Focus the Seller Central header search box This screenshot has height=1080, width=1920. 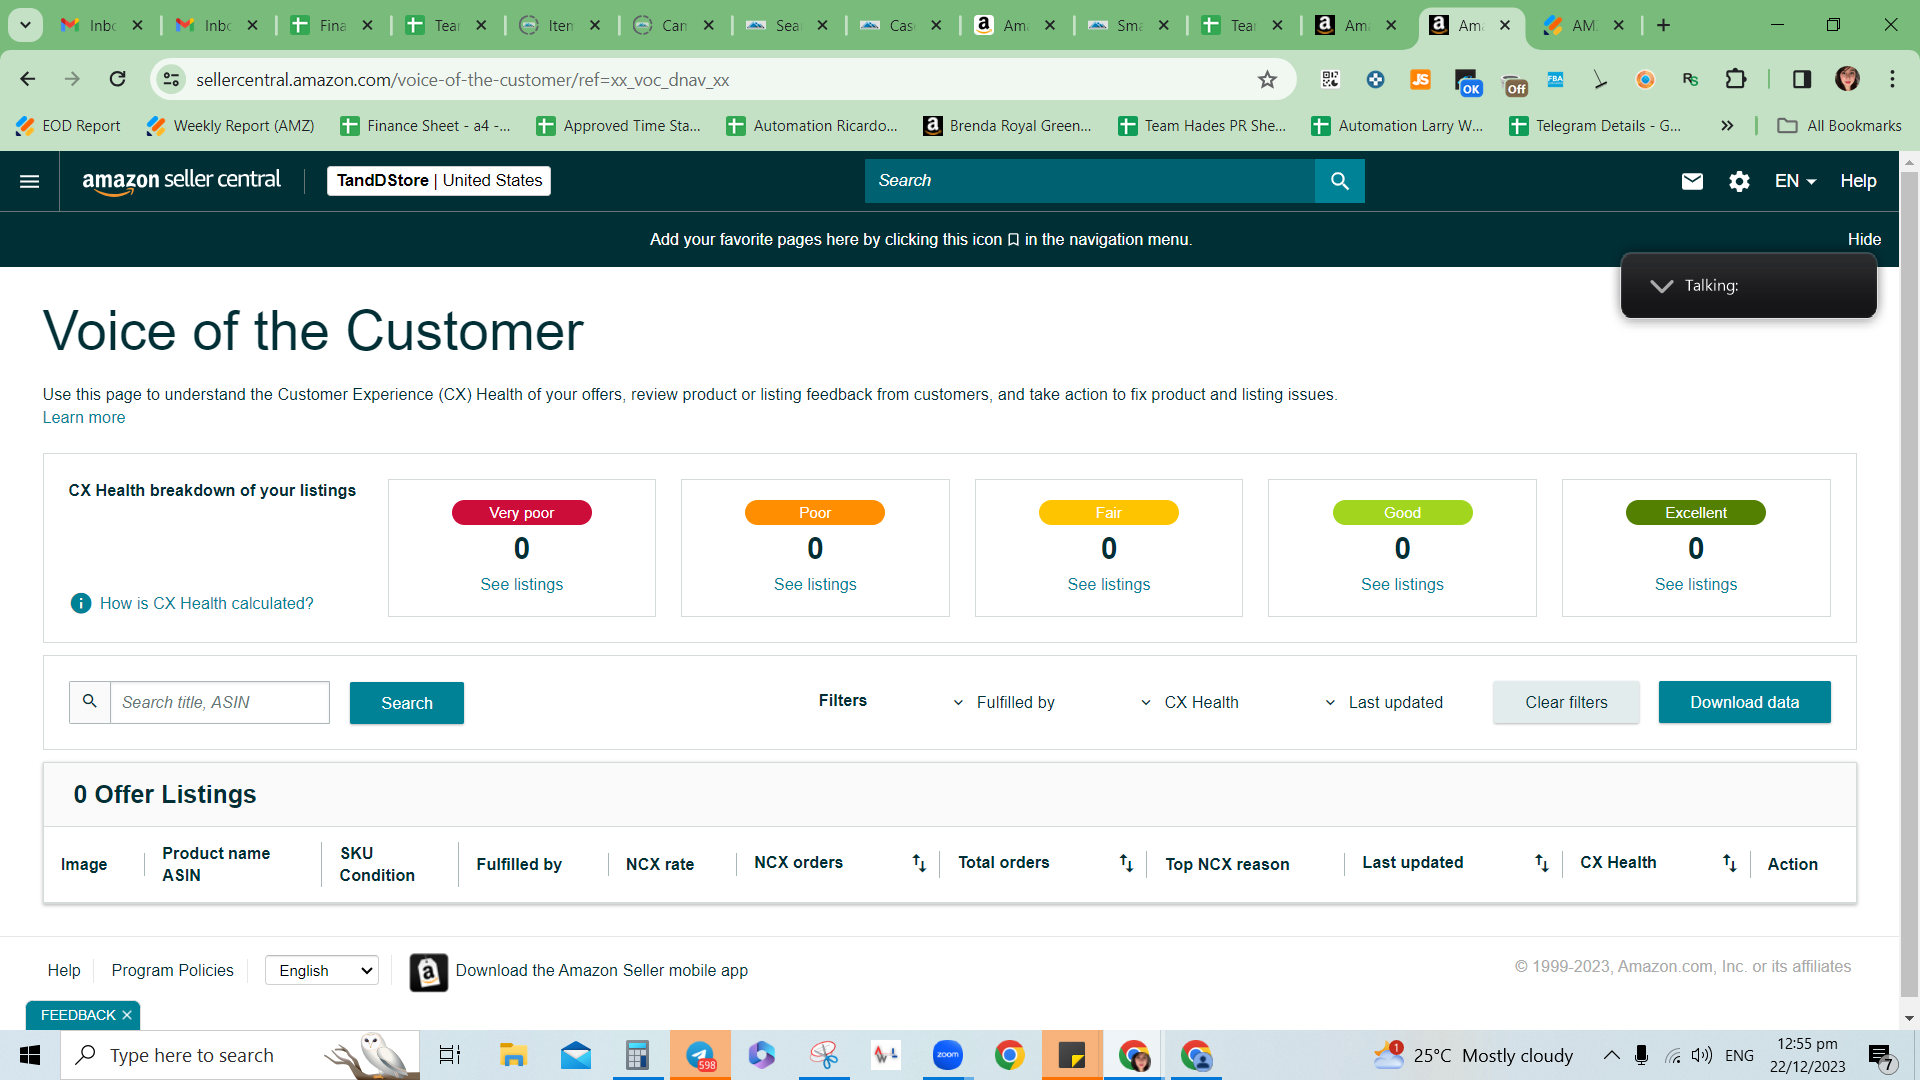(x=1090, y=181)
